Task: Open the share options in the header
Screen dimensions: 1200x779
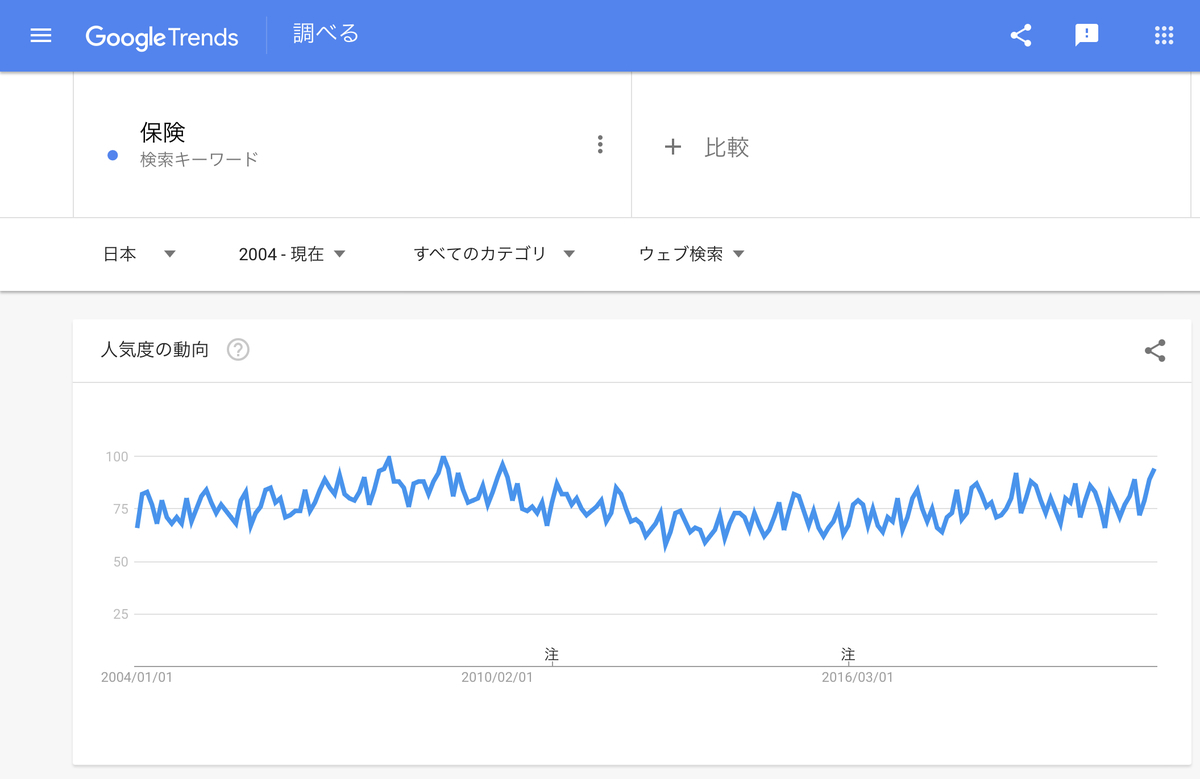Action: tap(1021, 34)
